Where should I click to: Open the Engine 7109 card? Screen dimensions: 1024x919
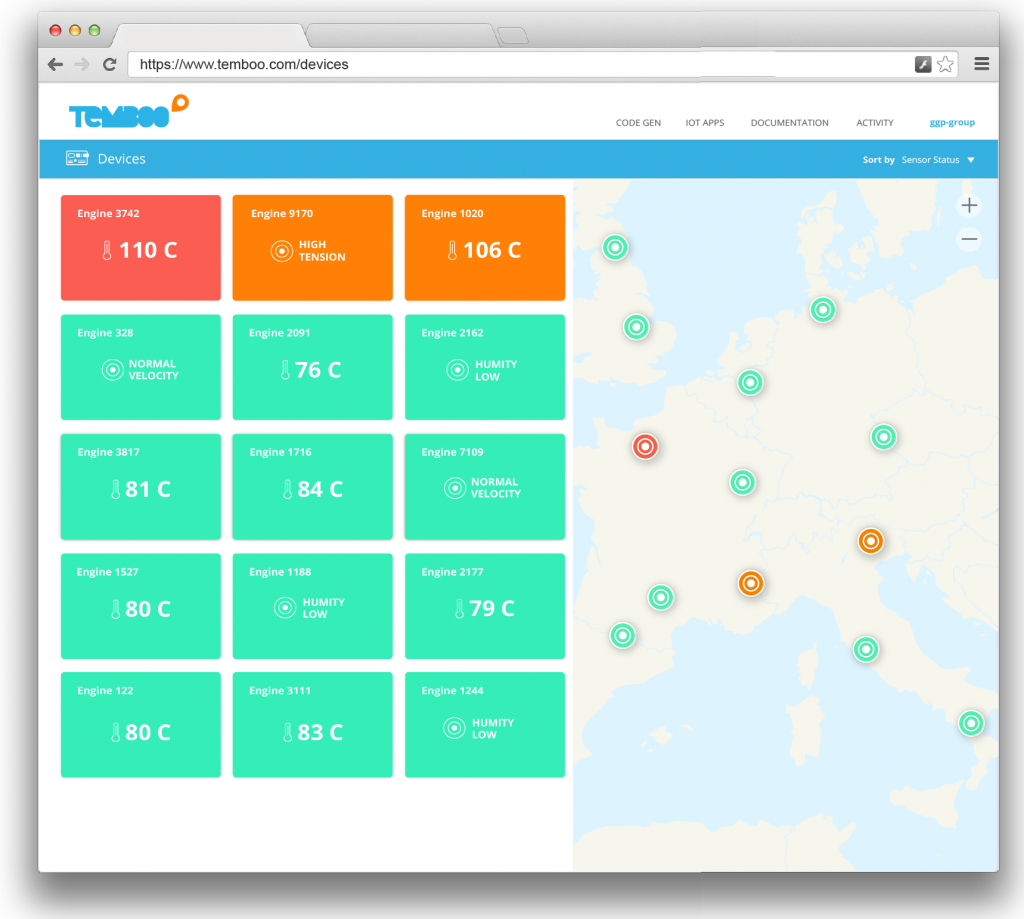click(485, 487)
